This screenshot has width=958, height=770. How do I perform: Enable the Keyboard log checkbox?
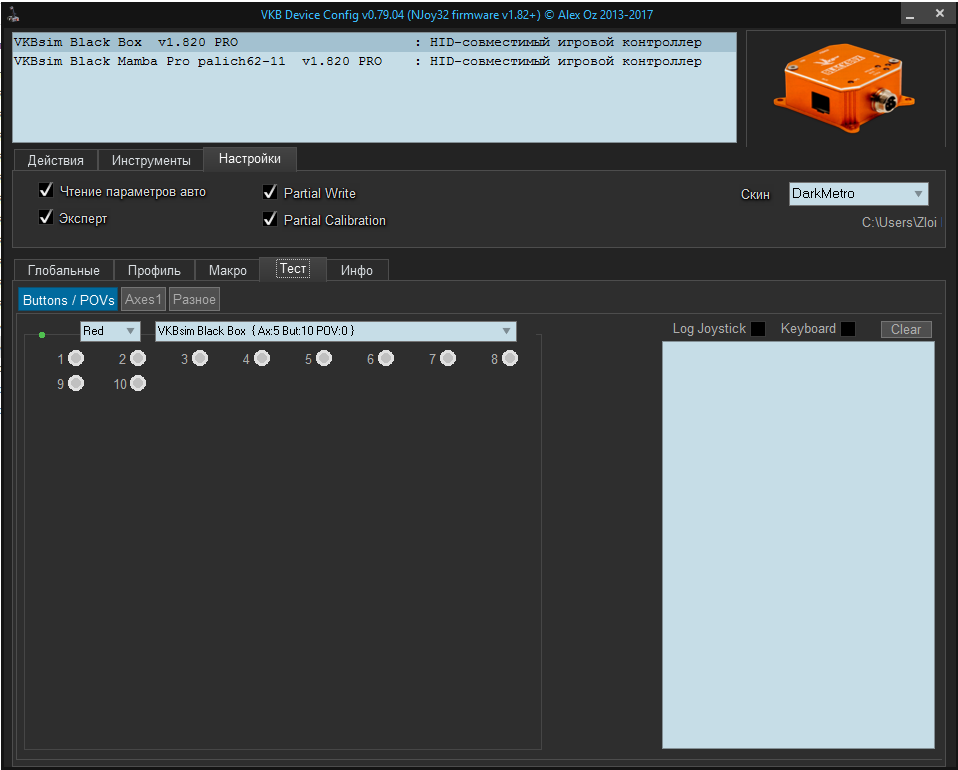[848, 329]
